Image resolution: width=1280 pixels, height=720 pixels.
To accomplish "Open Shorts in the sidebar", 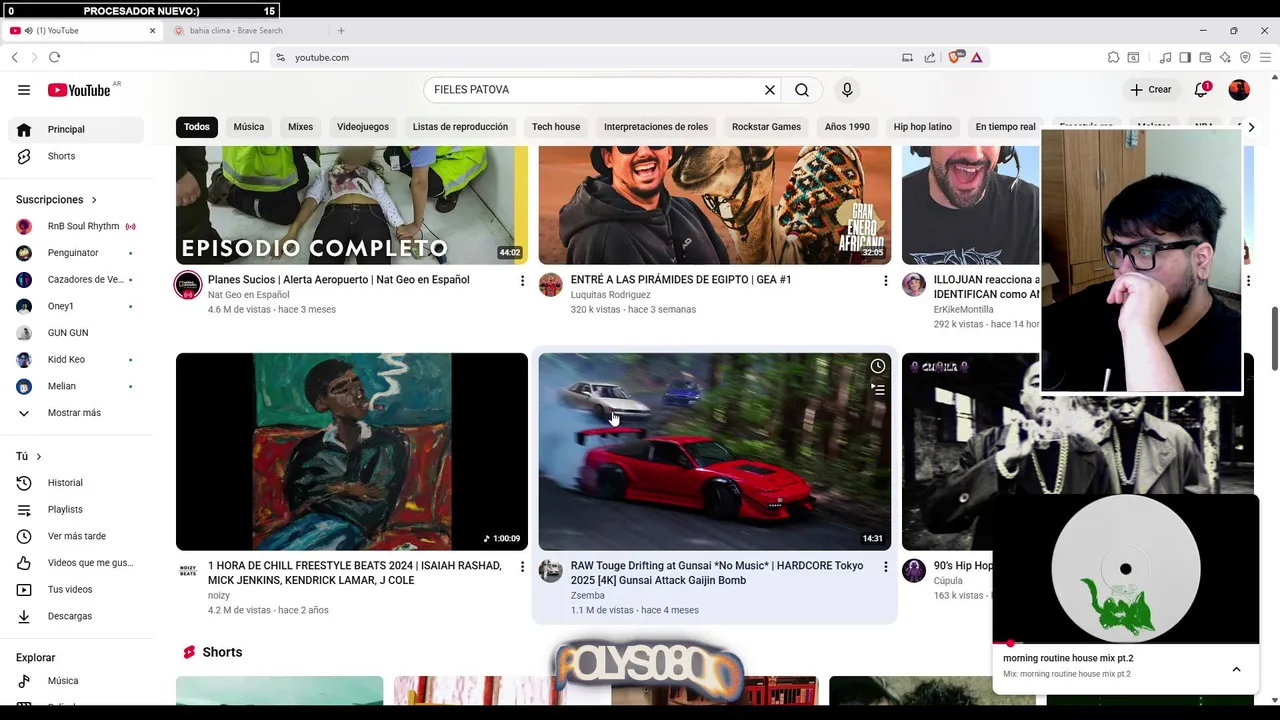I will [76, 156].
